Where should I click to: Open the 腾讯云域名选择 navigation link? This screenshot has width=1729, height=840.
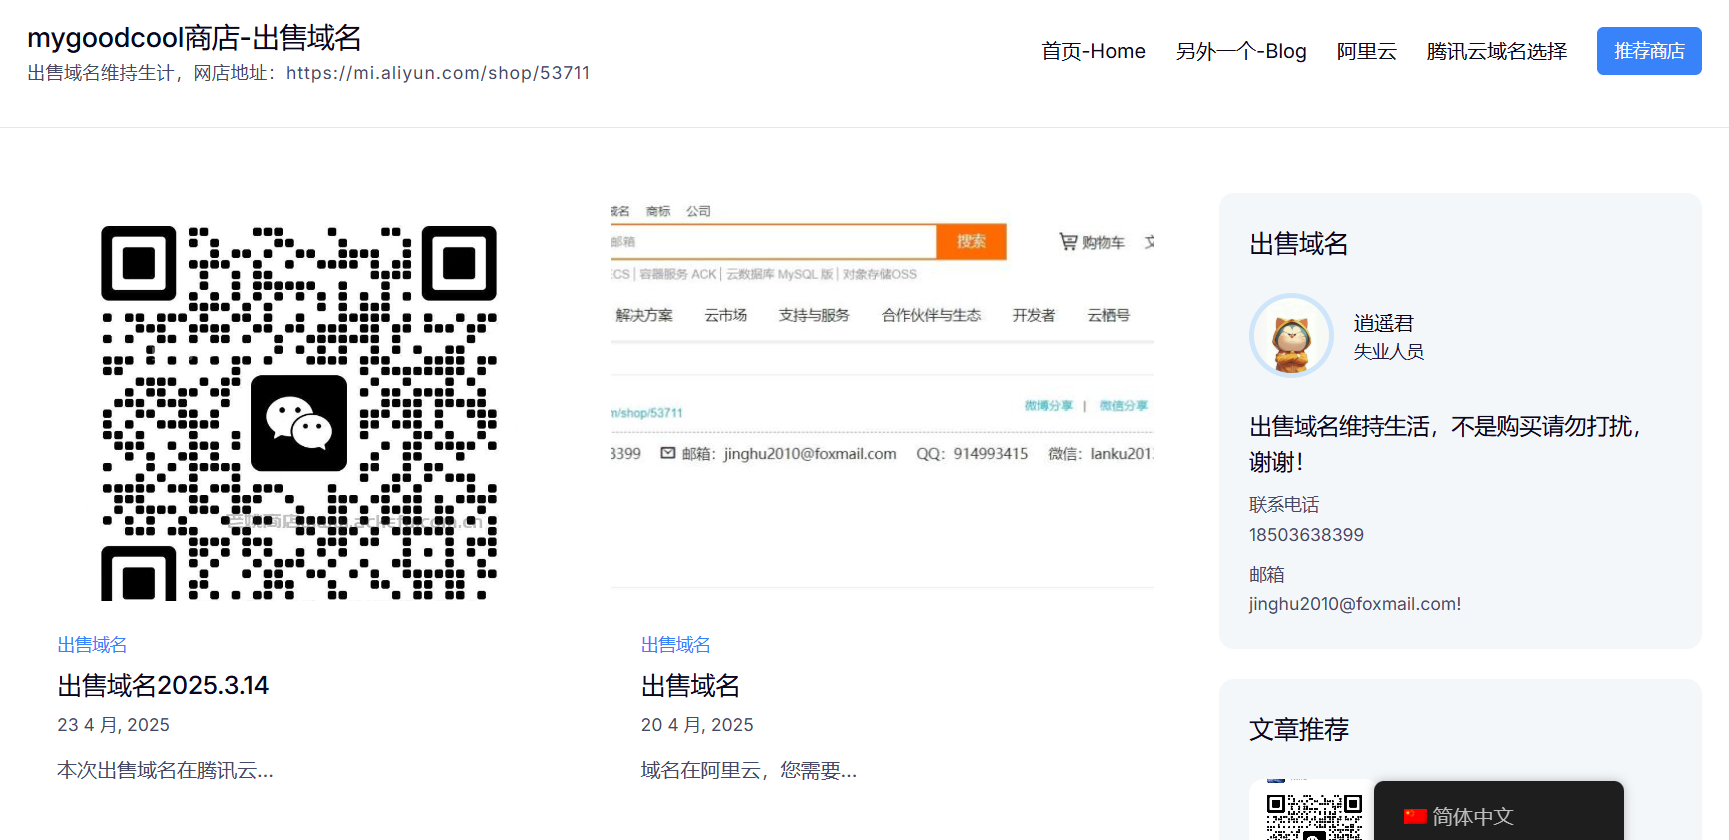point(1496,51)
